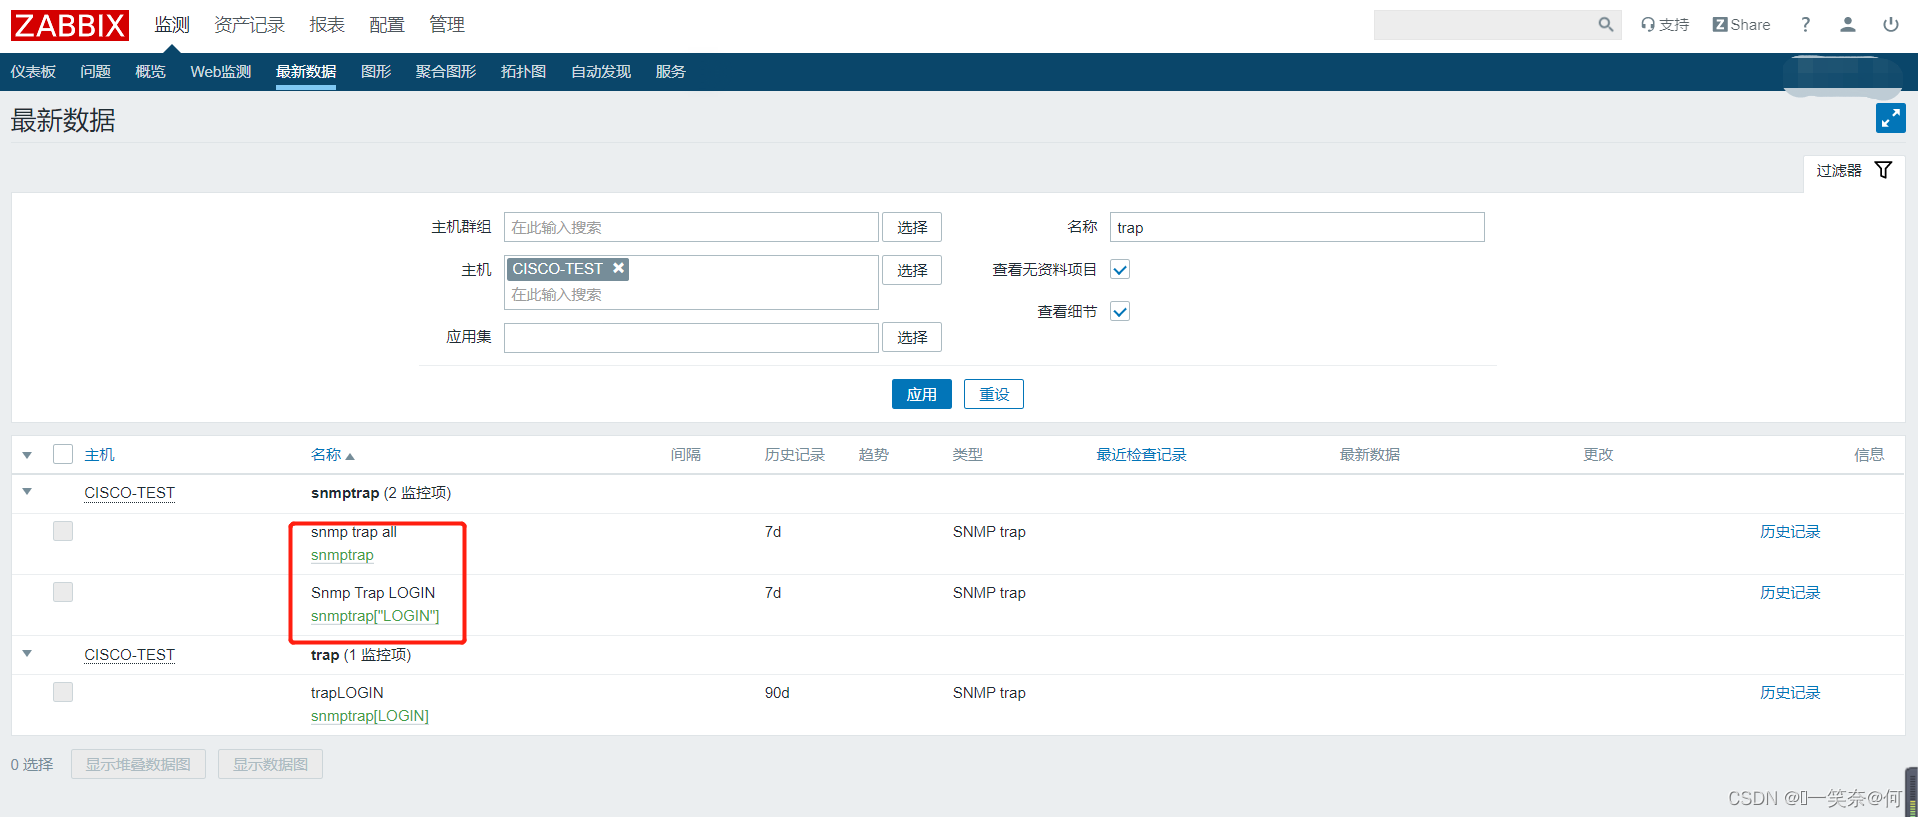Click the ZABBIX logo
1918x817 pixels.
(70, 25)
